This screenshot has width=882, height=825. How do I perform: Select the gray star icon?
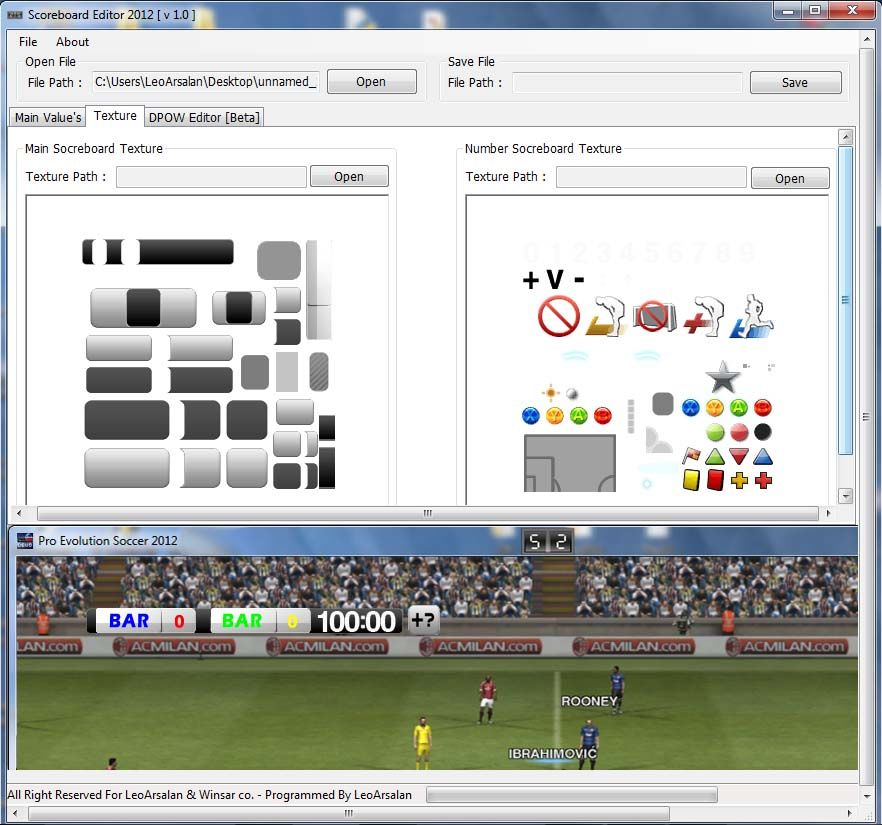[x=722, y=377]
